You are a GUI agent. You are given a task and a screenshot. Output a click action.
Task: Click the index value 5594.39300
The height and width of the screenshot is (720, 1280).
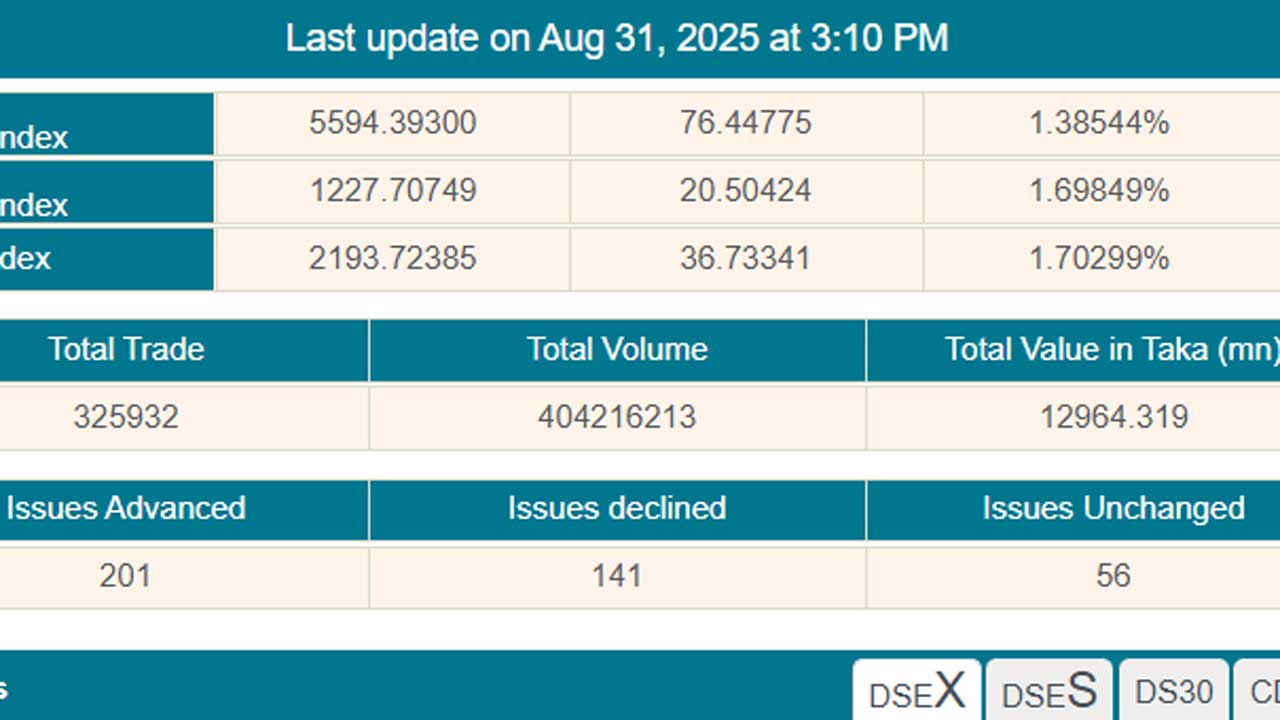393,123
